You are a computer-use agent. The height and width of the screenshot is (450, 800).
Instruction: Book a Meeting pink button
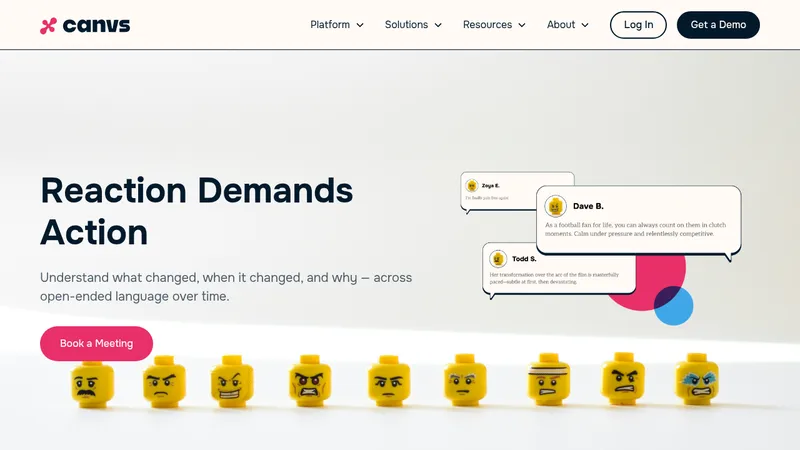coord(96,343)
